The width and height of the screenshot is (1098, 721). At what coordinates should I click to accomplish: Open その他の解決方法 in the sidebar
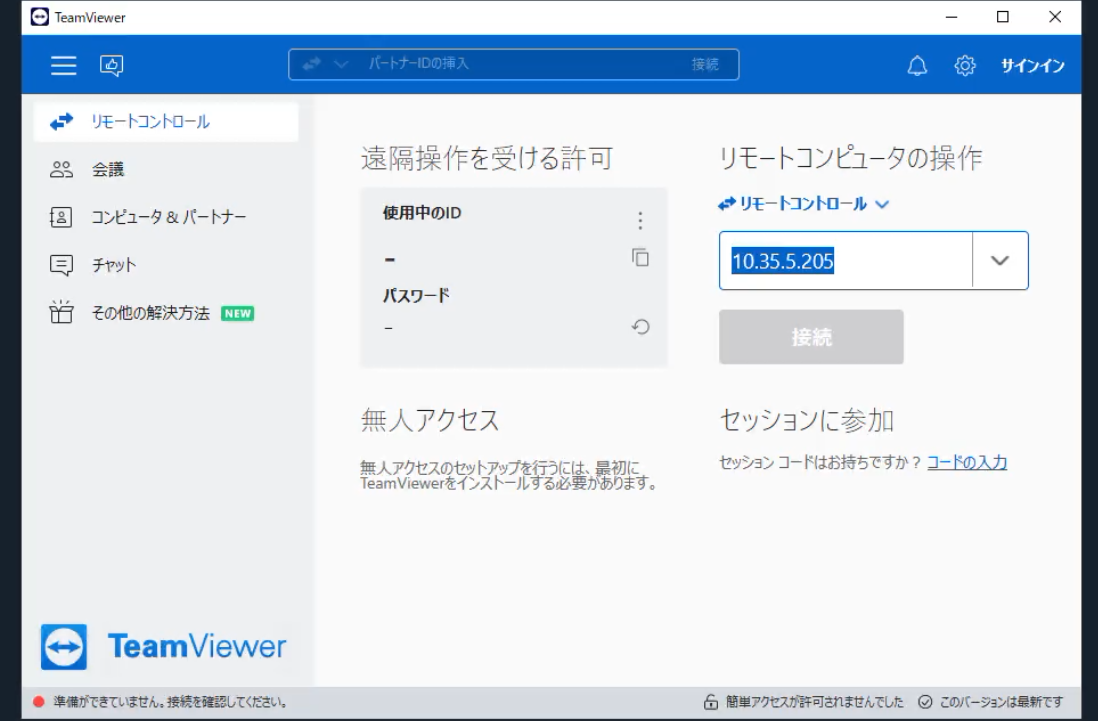coord(150,313)
